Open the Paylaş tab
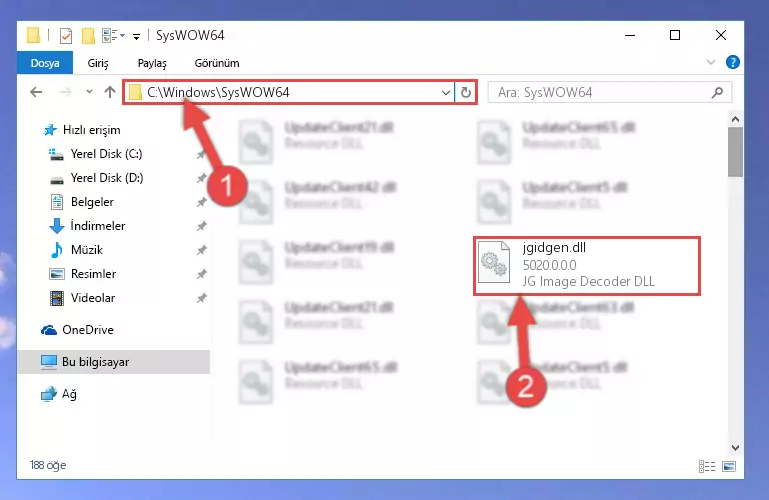The width and height of the screenshot is (769, 500). [x=152, y=63]
